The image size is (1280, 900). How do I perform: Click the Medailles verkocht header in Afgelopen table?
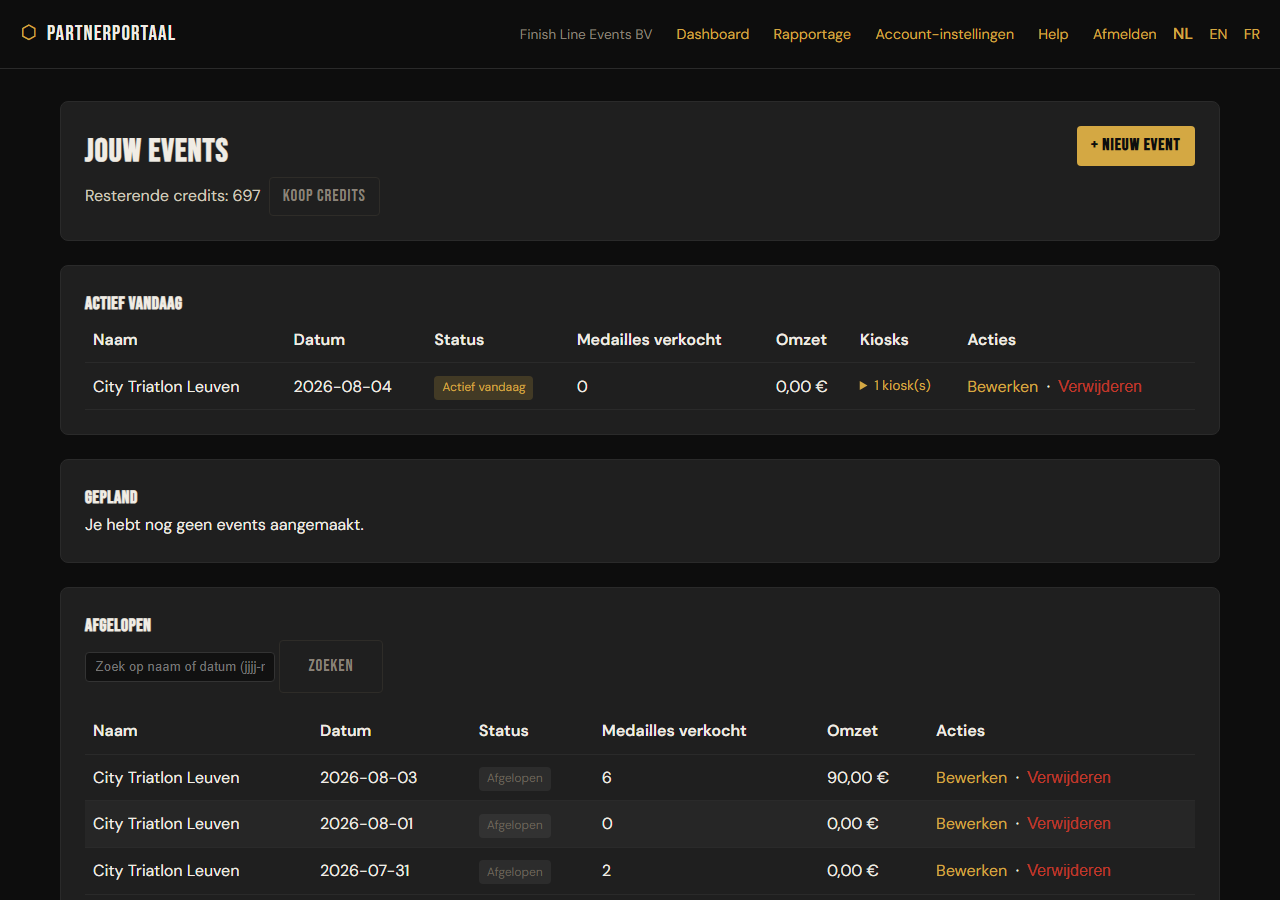coord(674,731)
